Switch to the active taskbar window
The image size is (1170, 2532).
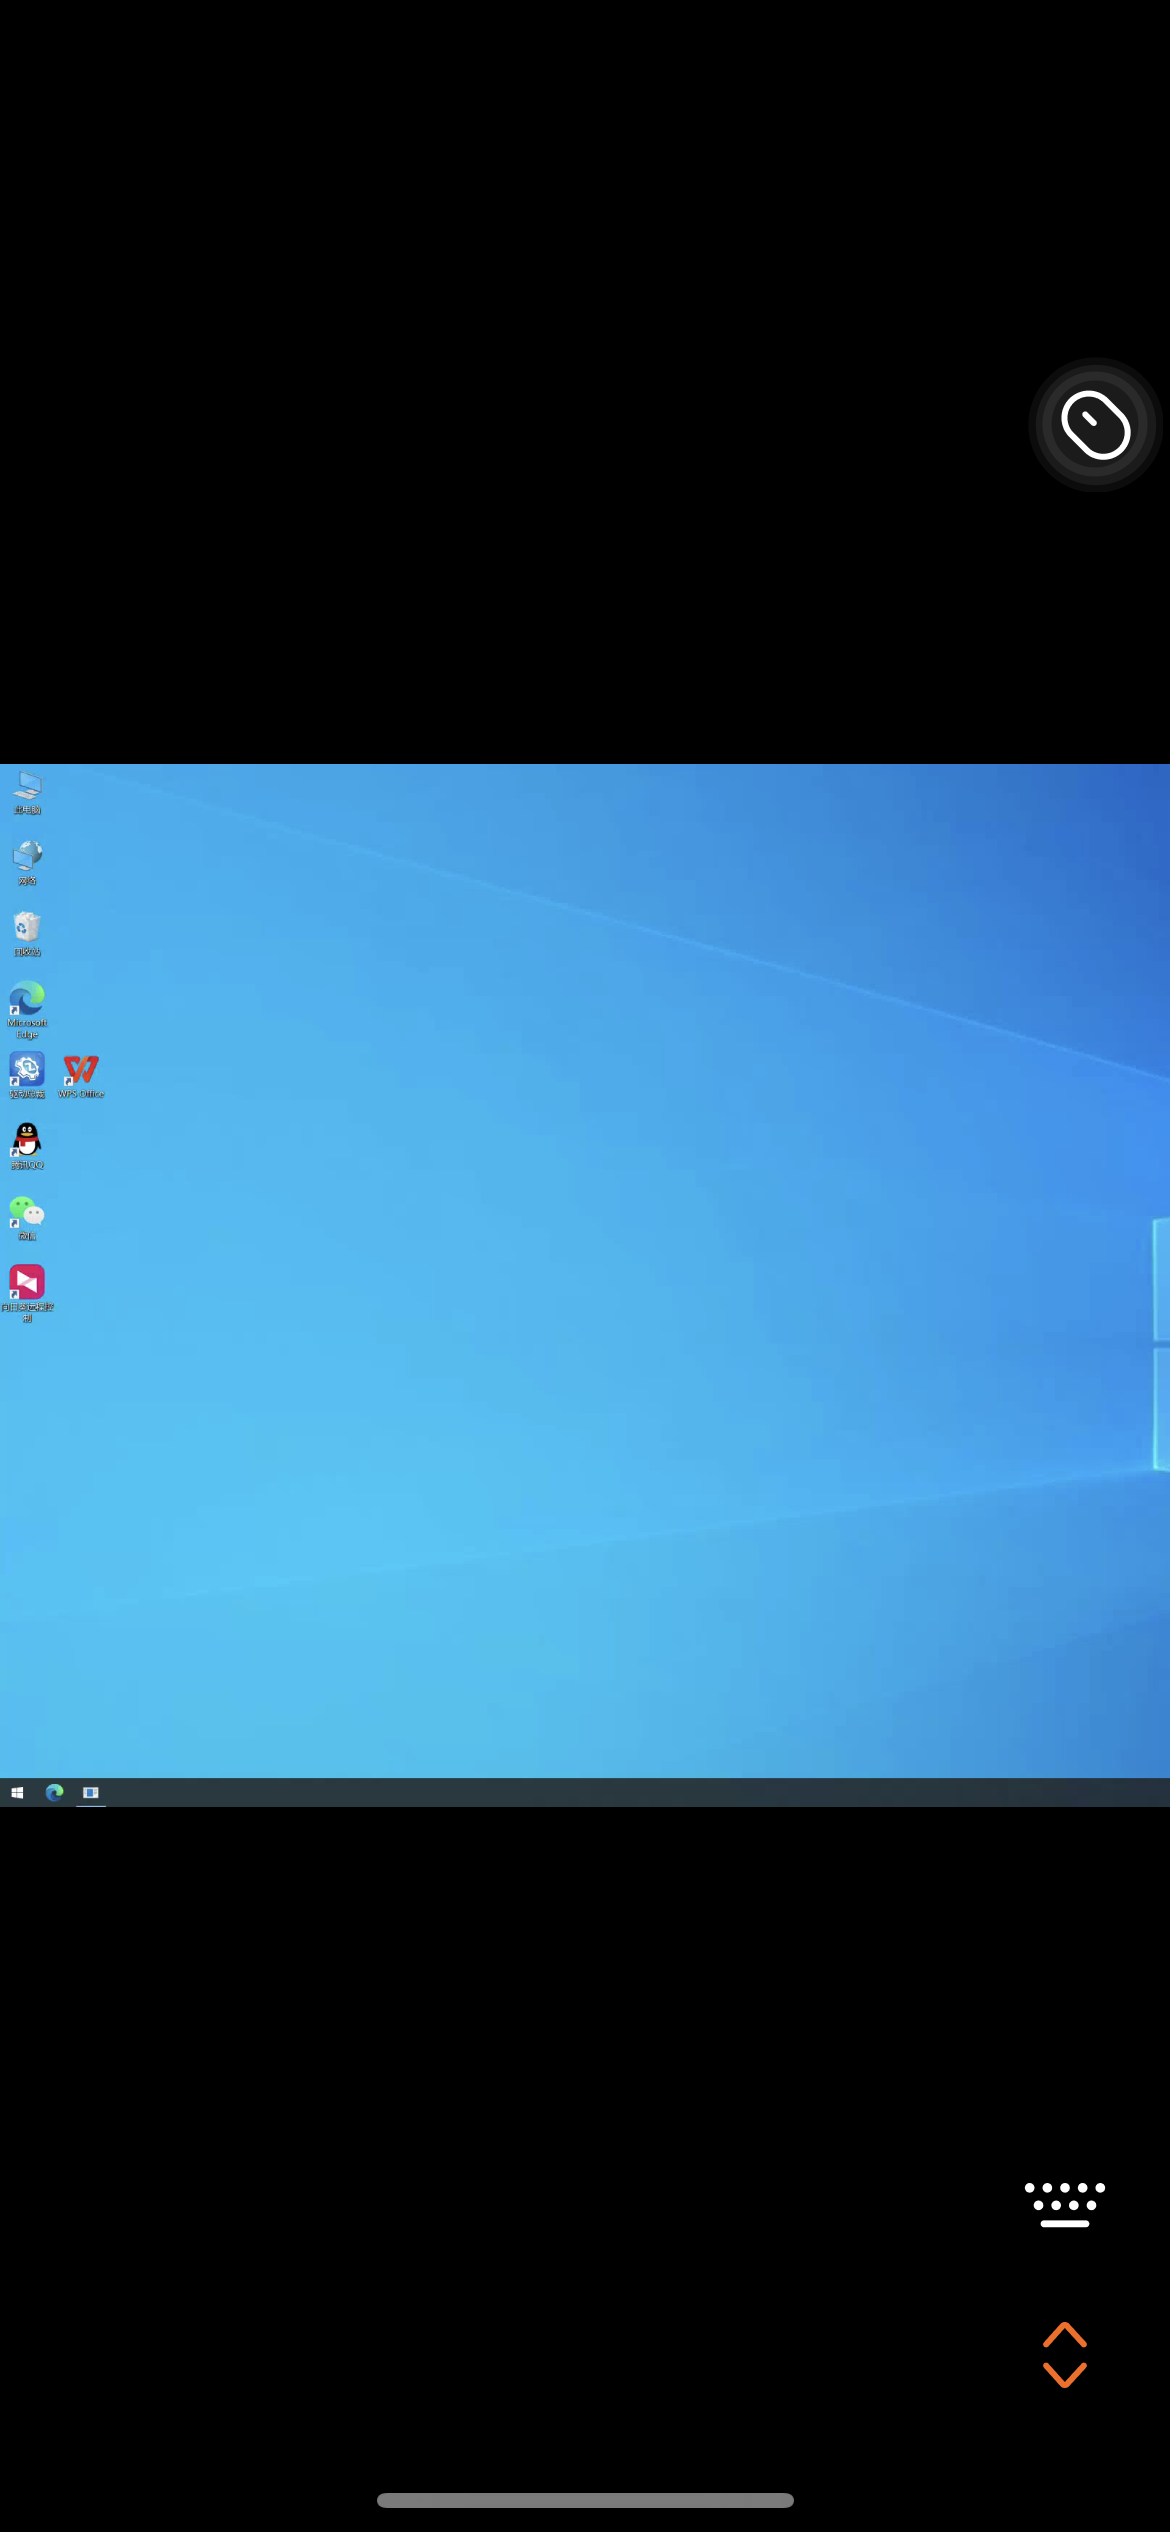(x=91, y=1793)
